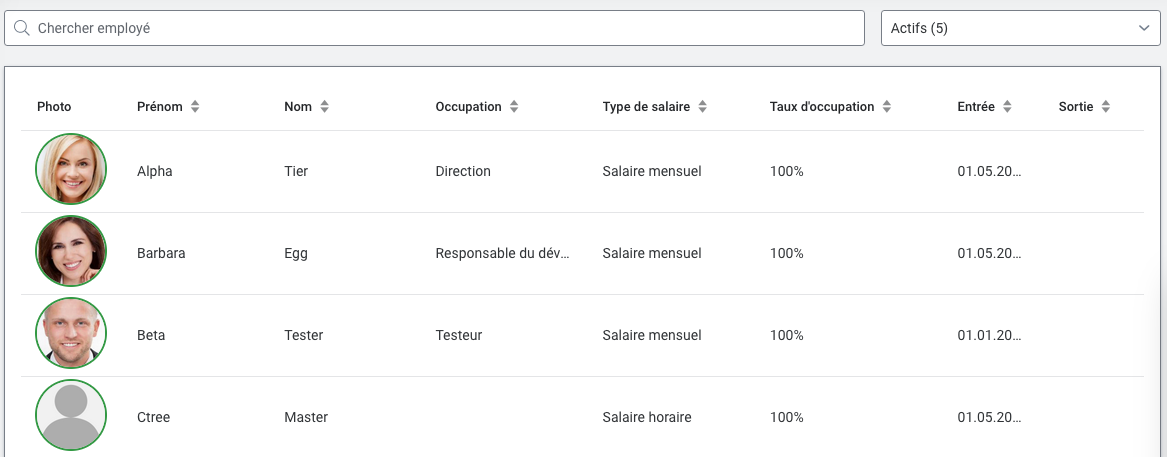Sort table by Nom column
1167x457 pixels.
point(324,107)
